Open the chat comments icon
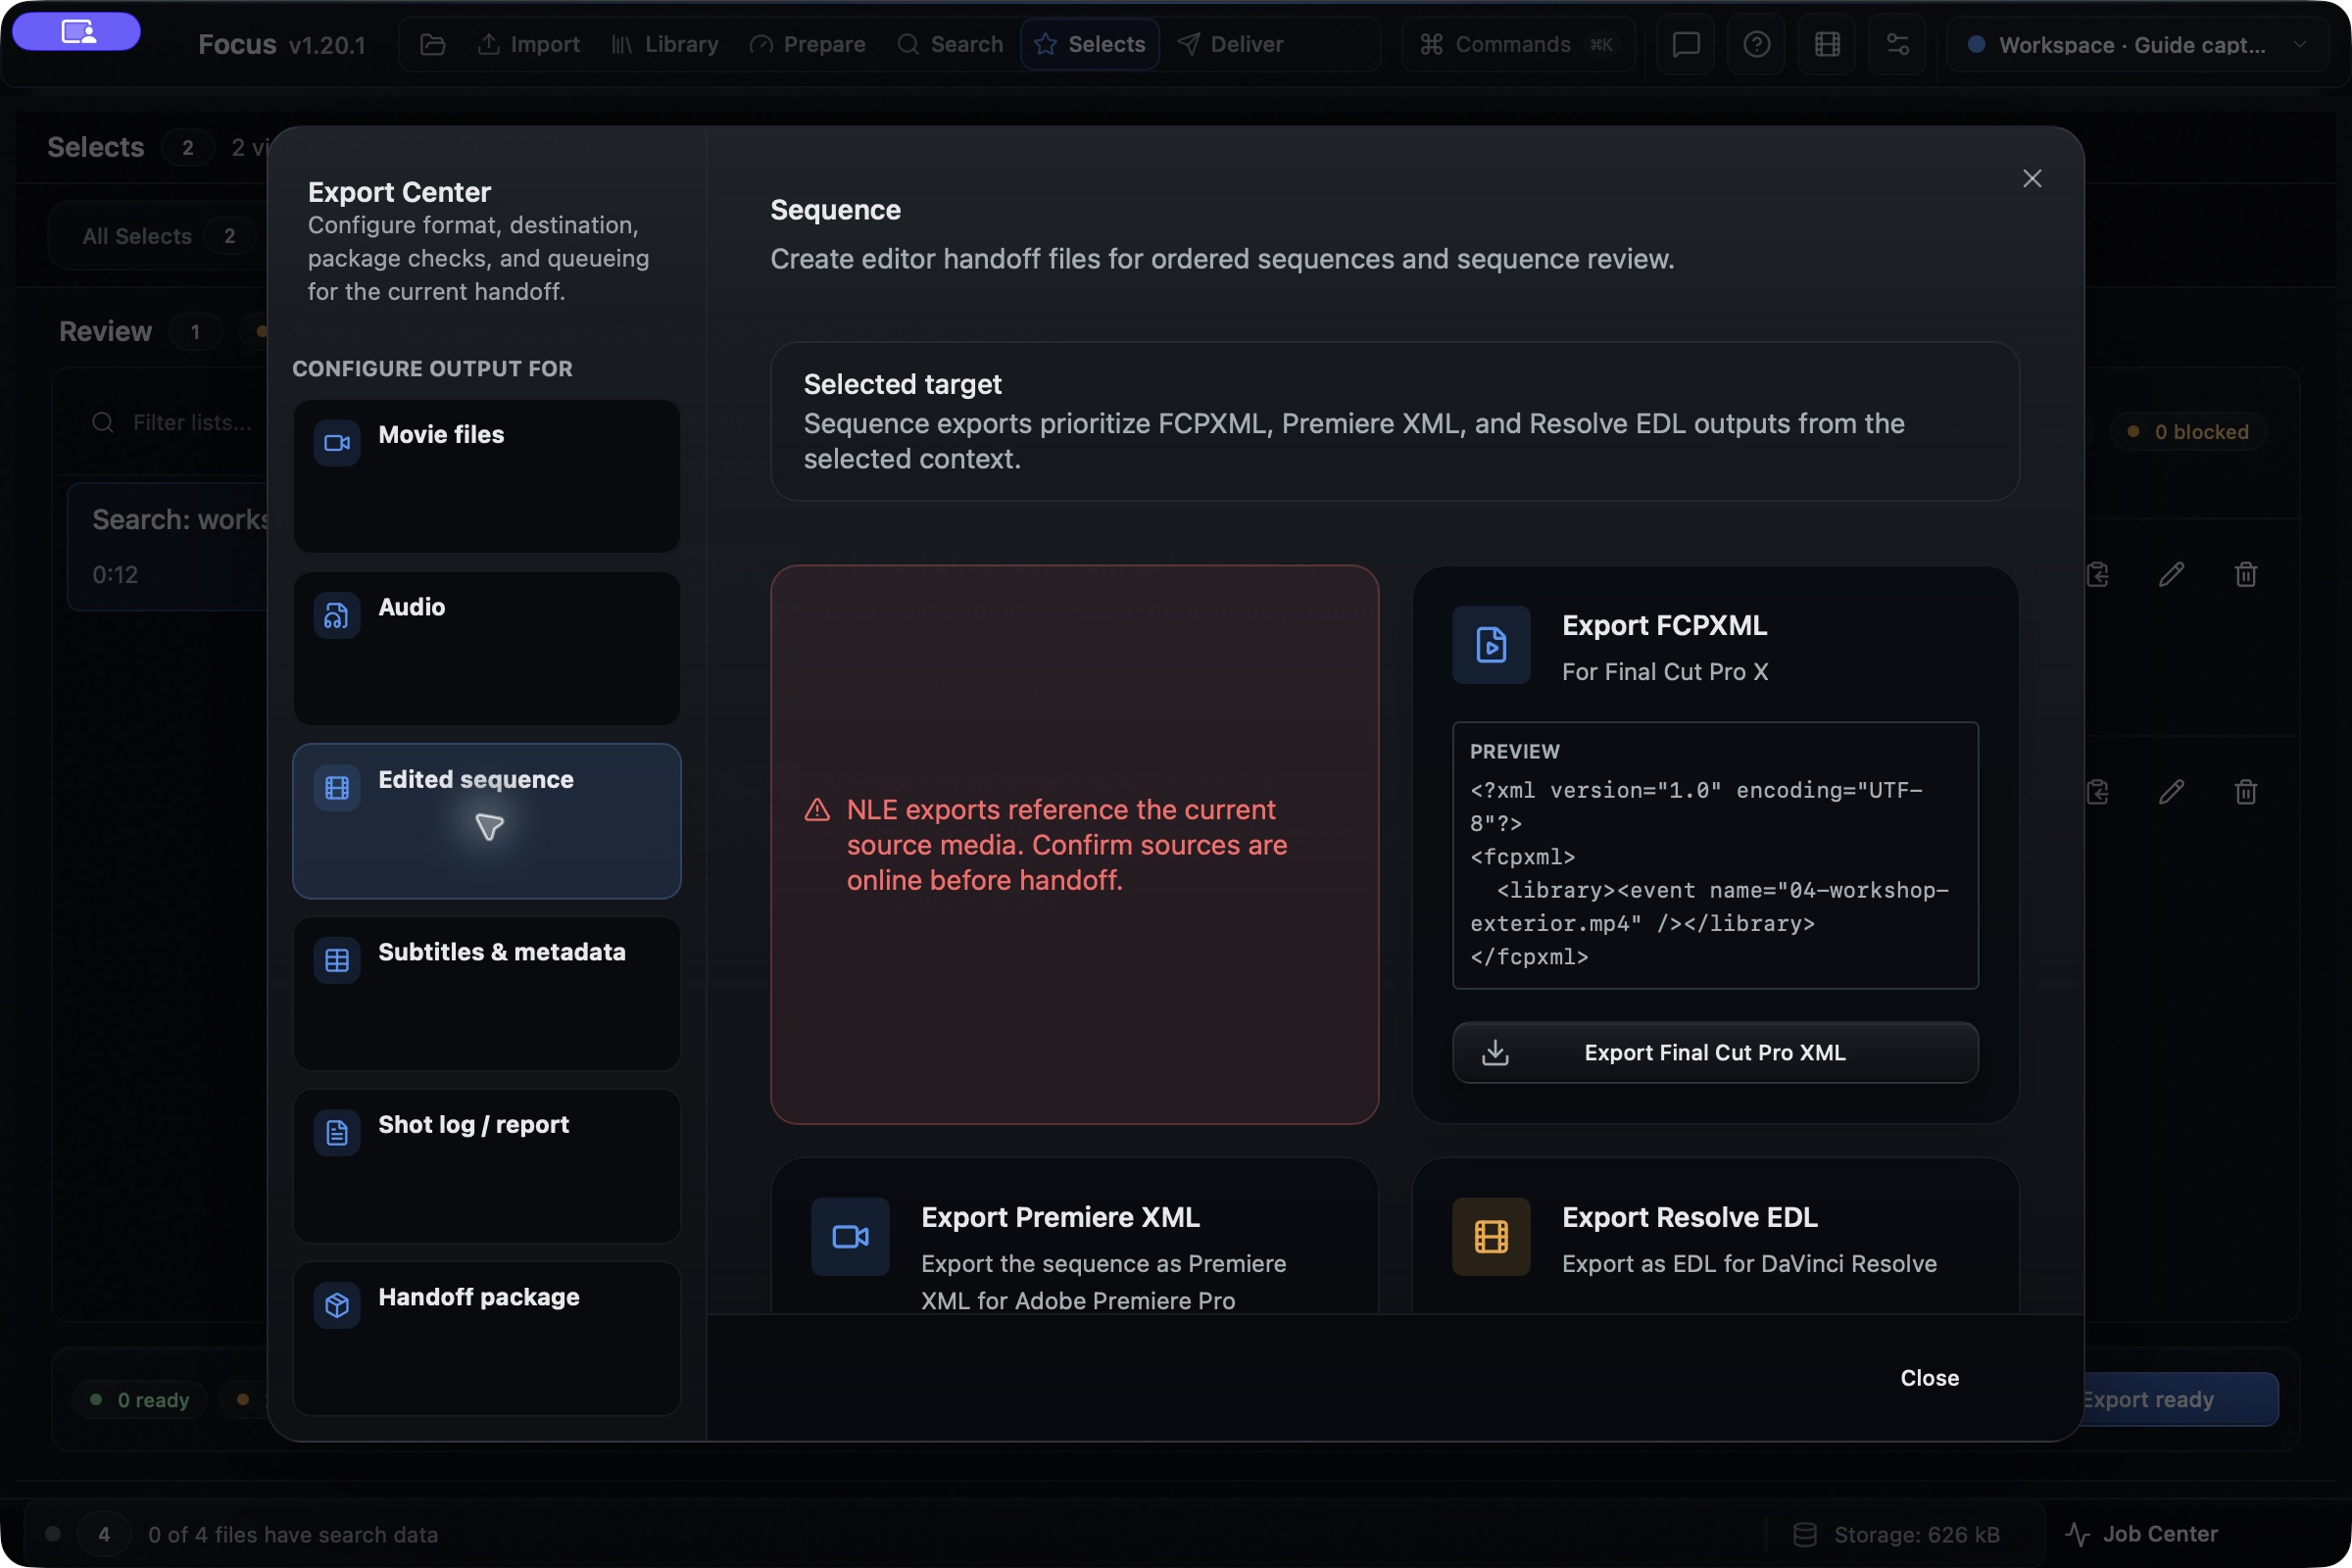The height and width of the screenshot is (1568, 2352). 1686,44
